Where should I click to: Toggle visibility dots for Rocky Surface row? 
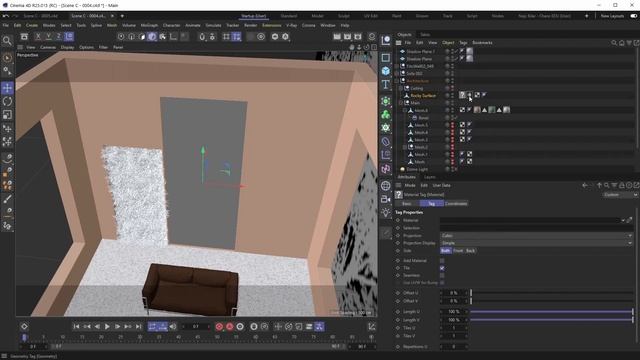[x=452, y=96]
